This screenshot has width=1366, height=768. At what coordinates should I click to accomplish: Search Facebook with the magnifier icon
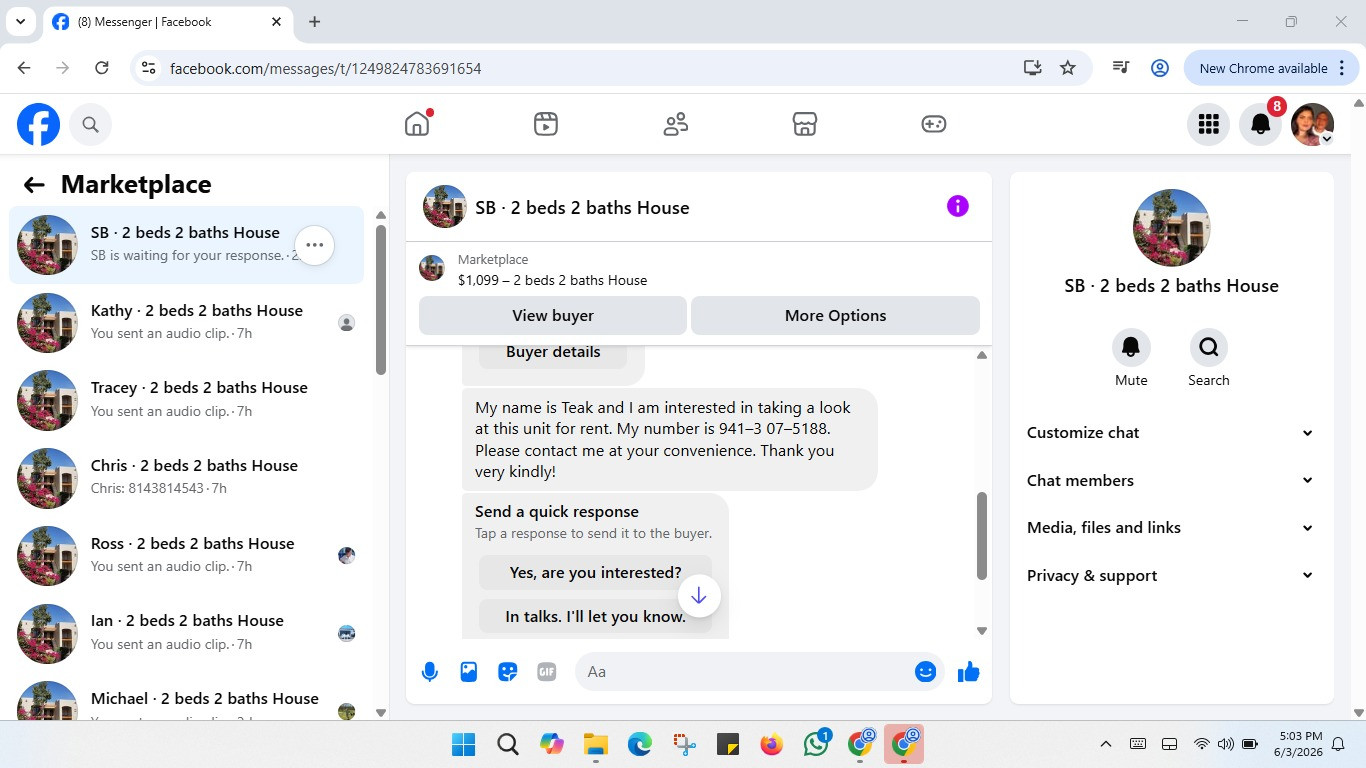pos(90,124)
